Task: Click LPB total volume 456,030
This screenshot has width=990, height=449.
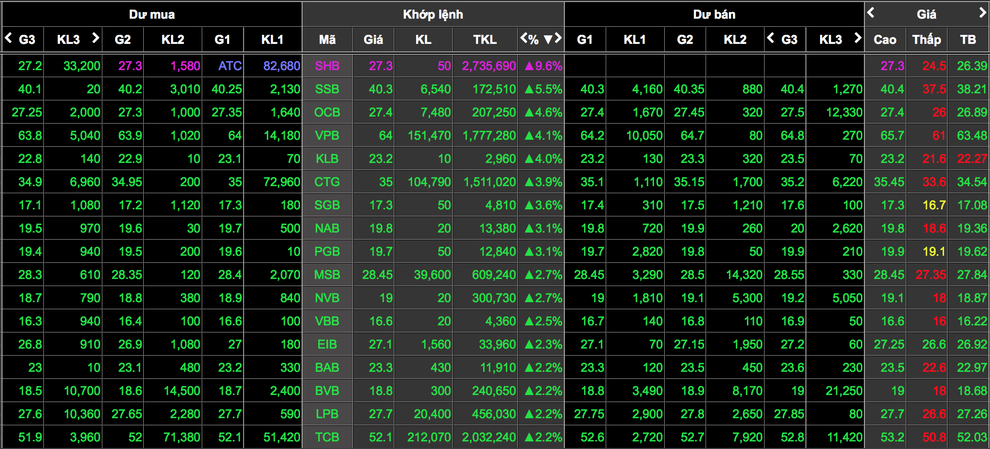Action: point(494,415)
